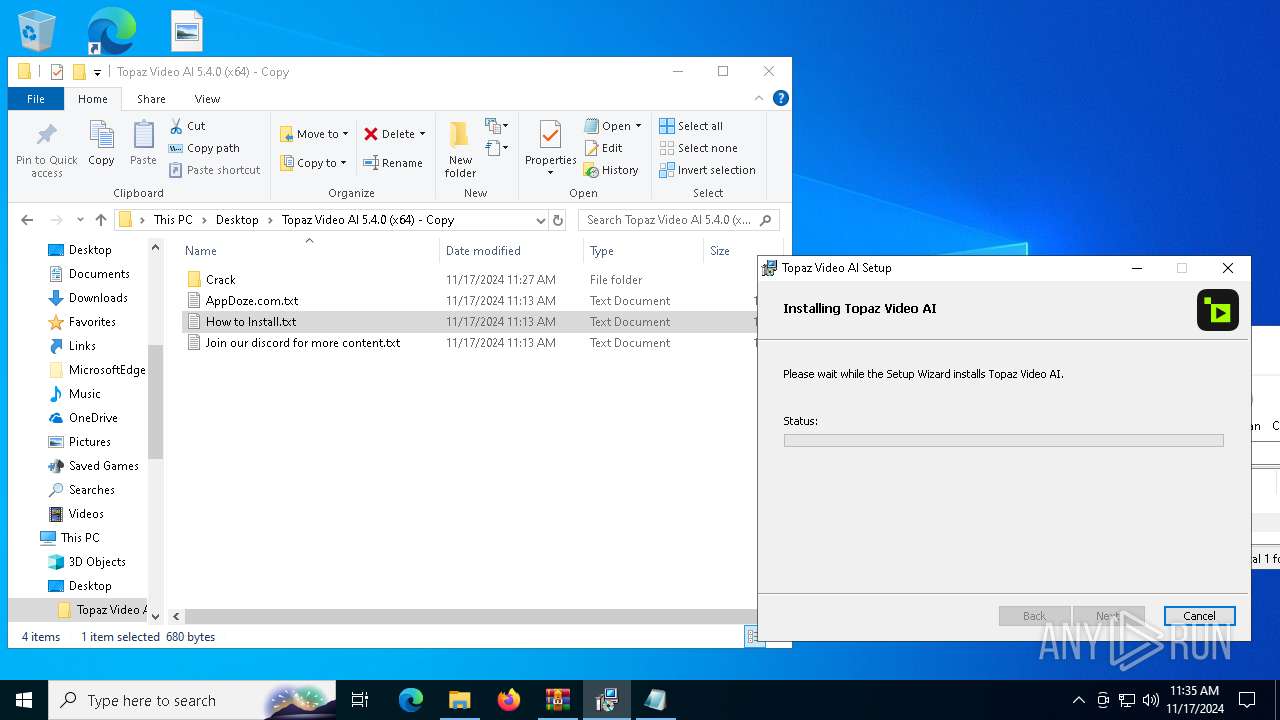Image resolution: width=1280 pixels, height=720 pixels.
Task: Open Firefox from the taskbar
Action: [x=509, y=700]
